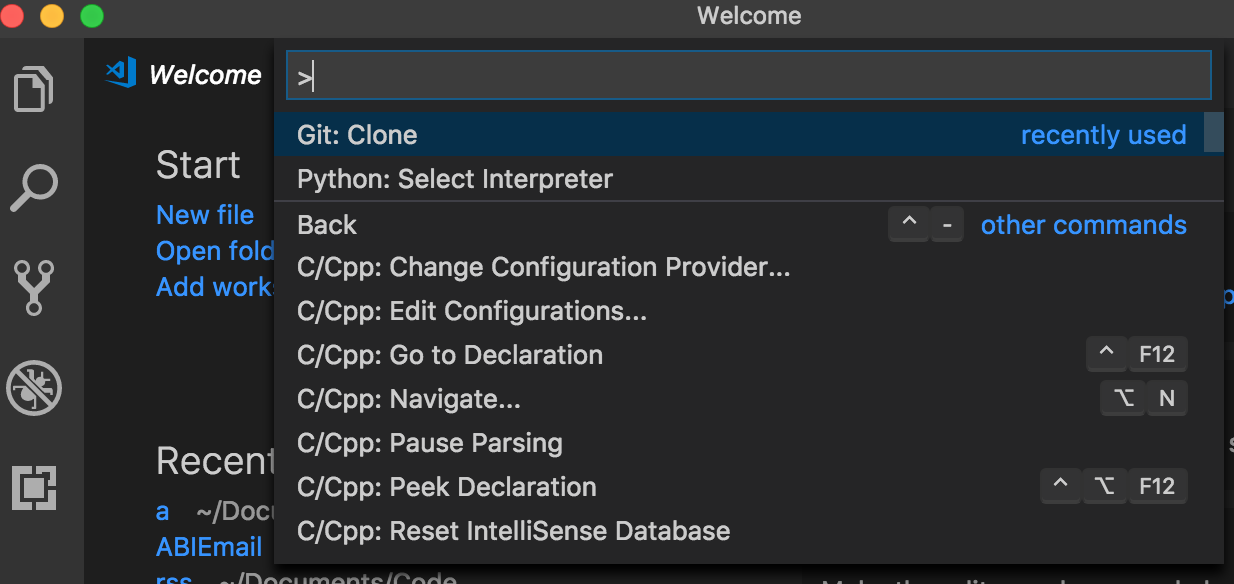Open the Search magnifier in activity bar
Viewport: 1234px width, 584px height.
point(36,188)
